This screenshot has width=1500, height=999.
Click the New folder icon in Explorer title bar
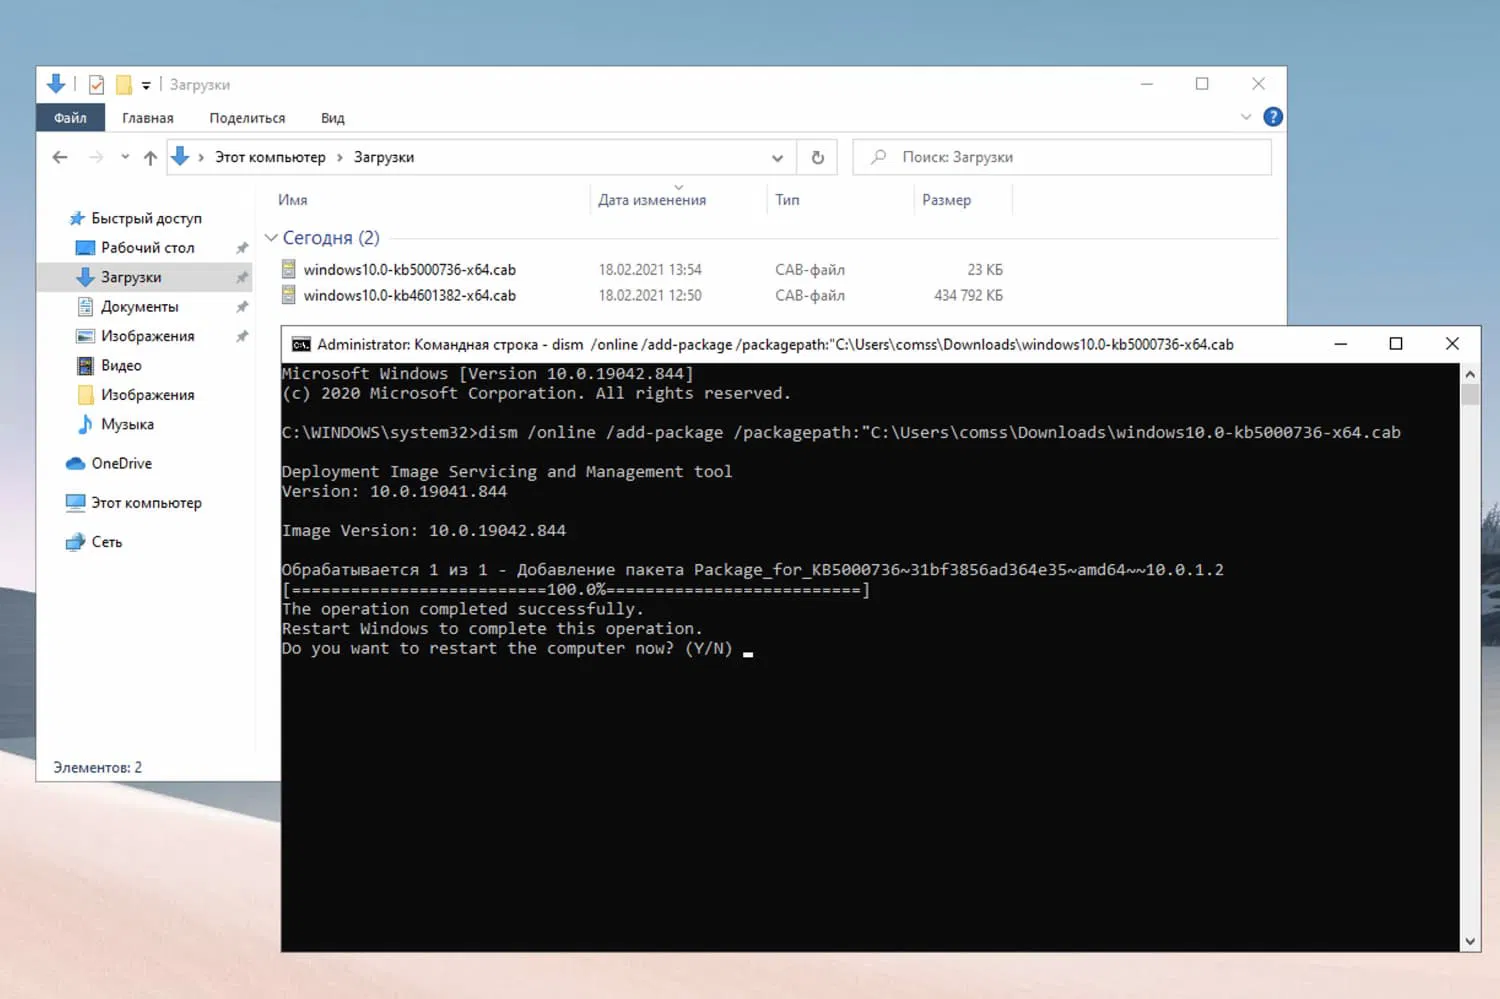[124, 85]
